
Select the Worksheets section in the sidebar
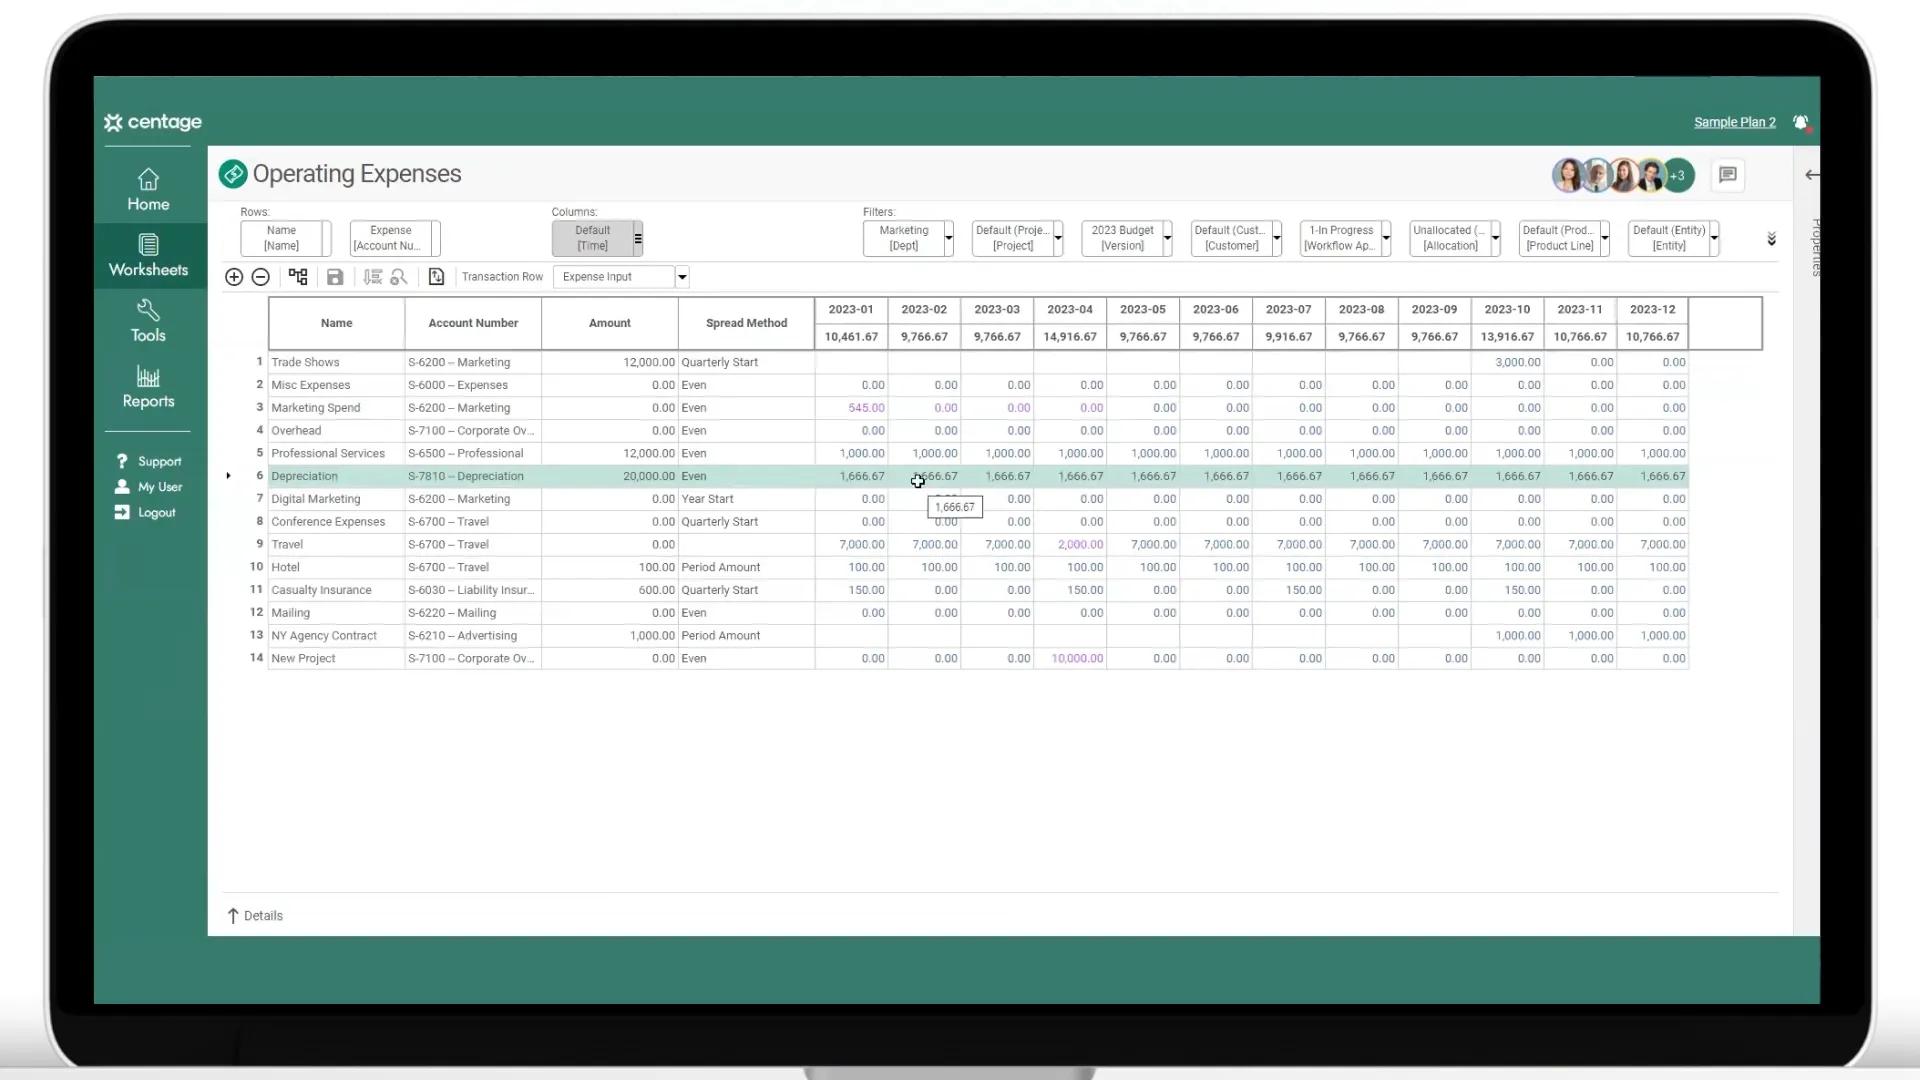[147, 256]
